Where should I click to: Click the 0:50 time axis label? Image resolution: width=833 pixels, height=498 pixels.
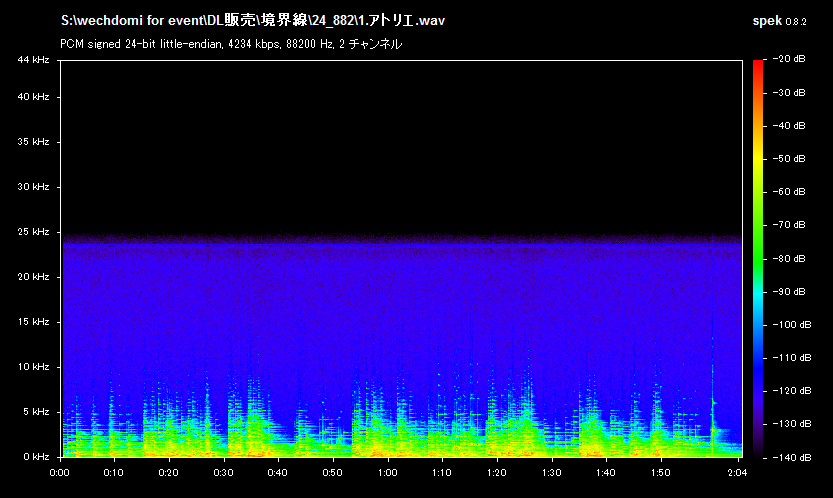[333, 472]
